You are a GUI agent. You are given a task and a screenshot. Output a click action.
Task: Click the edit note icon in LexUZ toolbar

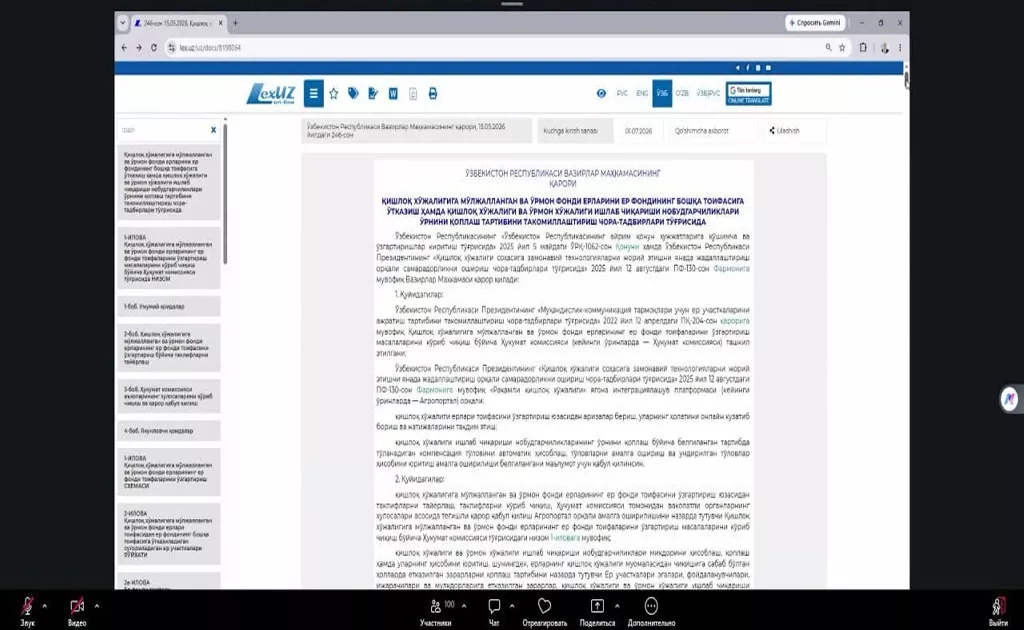[373, 93]
